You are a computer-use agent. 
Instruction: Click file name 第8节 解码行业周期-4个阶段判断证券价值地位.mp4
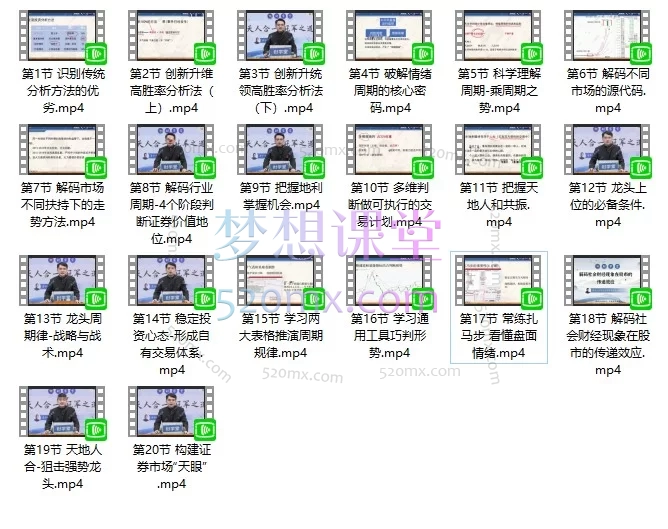171,213
